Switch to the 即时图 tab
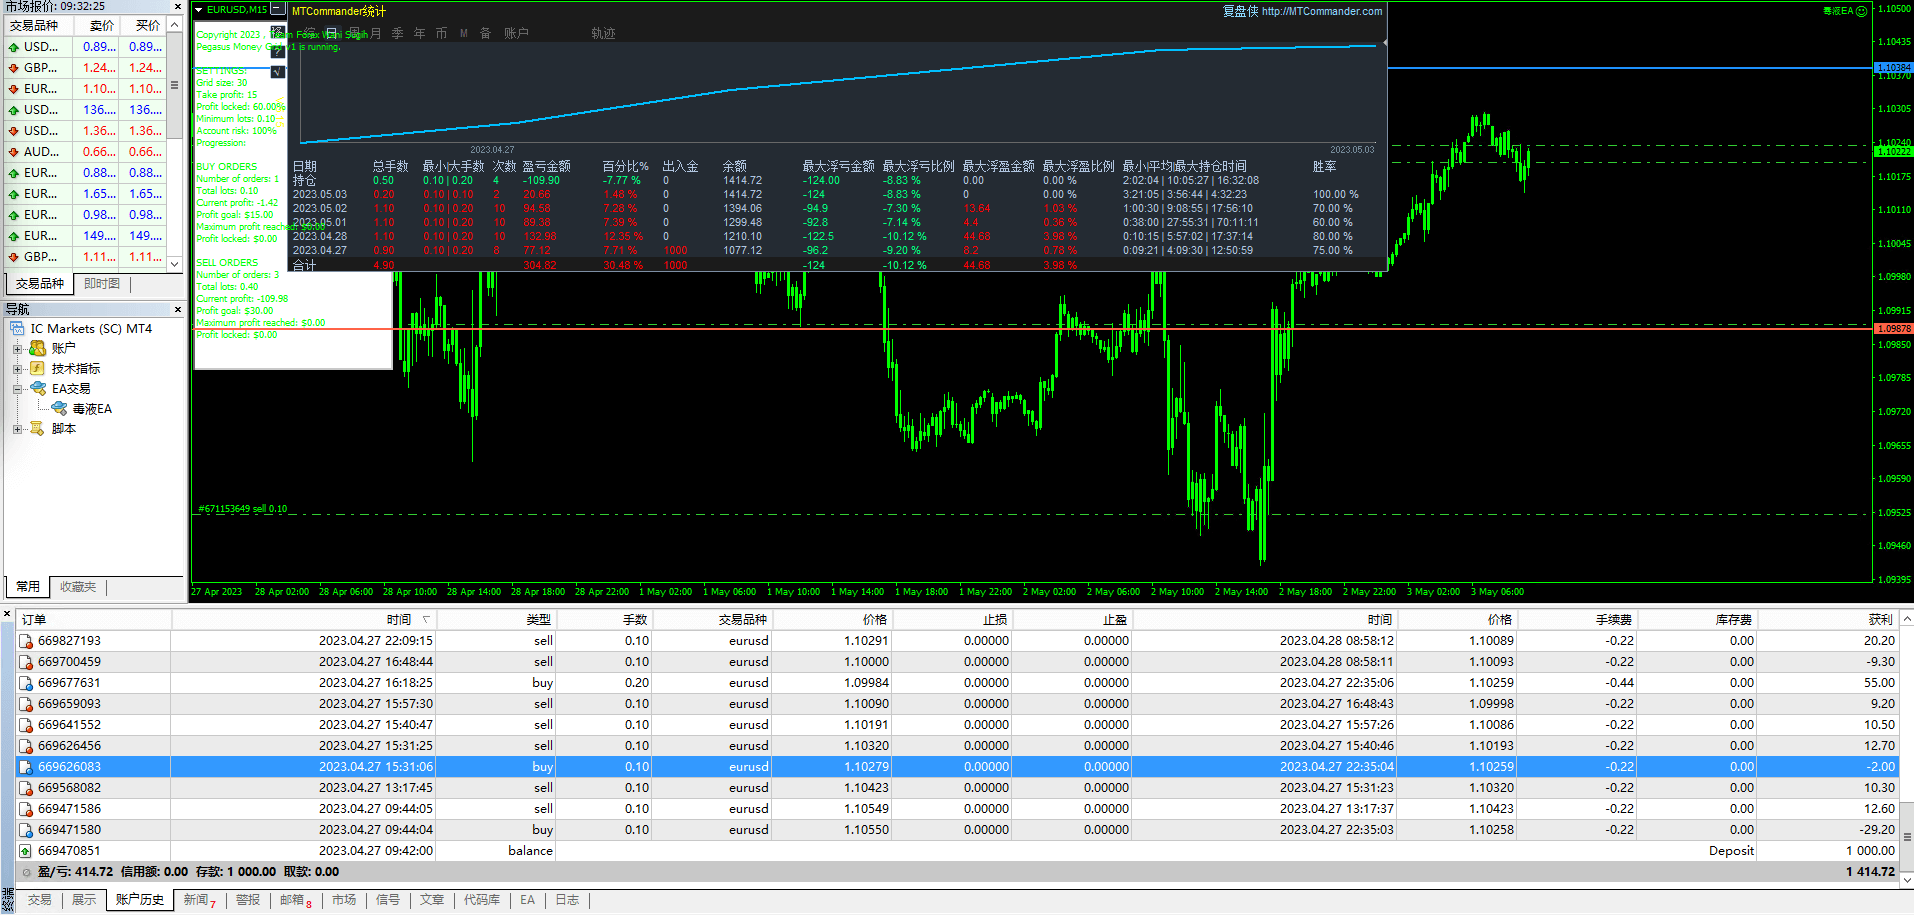1914x915 pixels. click(x=102, y=284)
